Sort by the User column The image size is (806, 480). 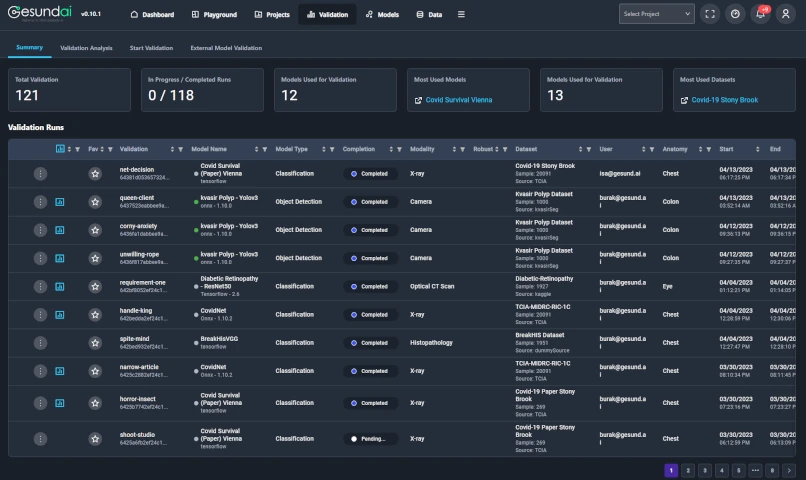[643, 149]
